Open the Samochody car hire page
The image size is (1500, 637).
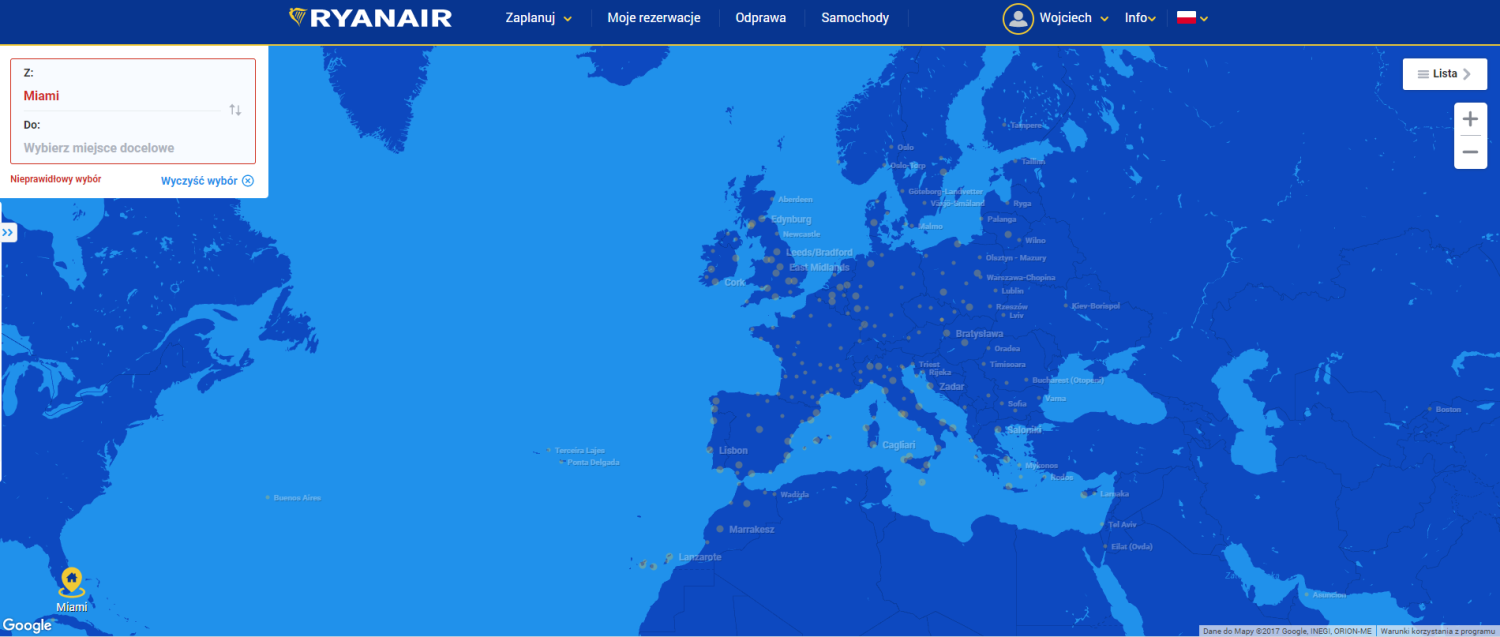click(855, 18)
